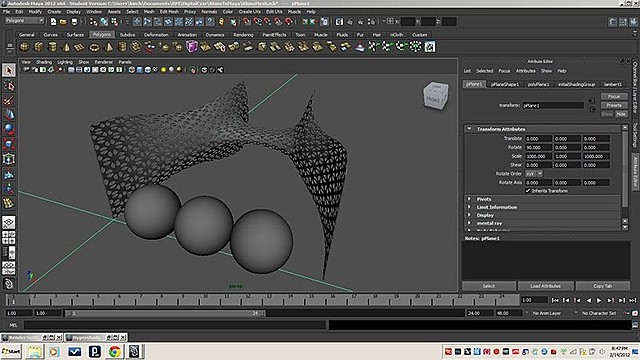Screen dimensions: 640x360
Task: Click the Save Scene icon
Action: 74,22
